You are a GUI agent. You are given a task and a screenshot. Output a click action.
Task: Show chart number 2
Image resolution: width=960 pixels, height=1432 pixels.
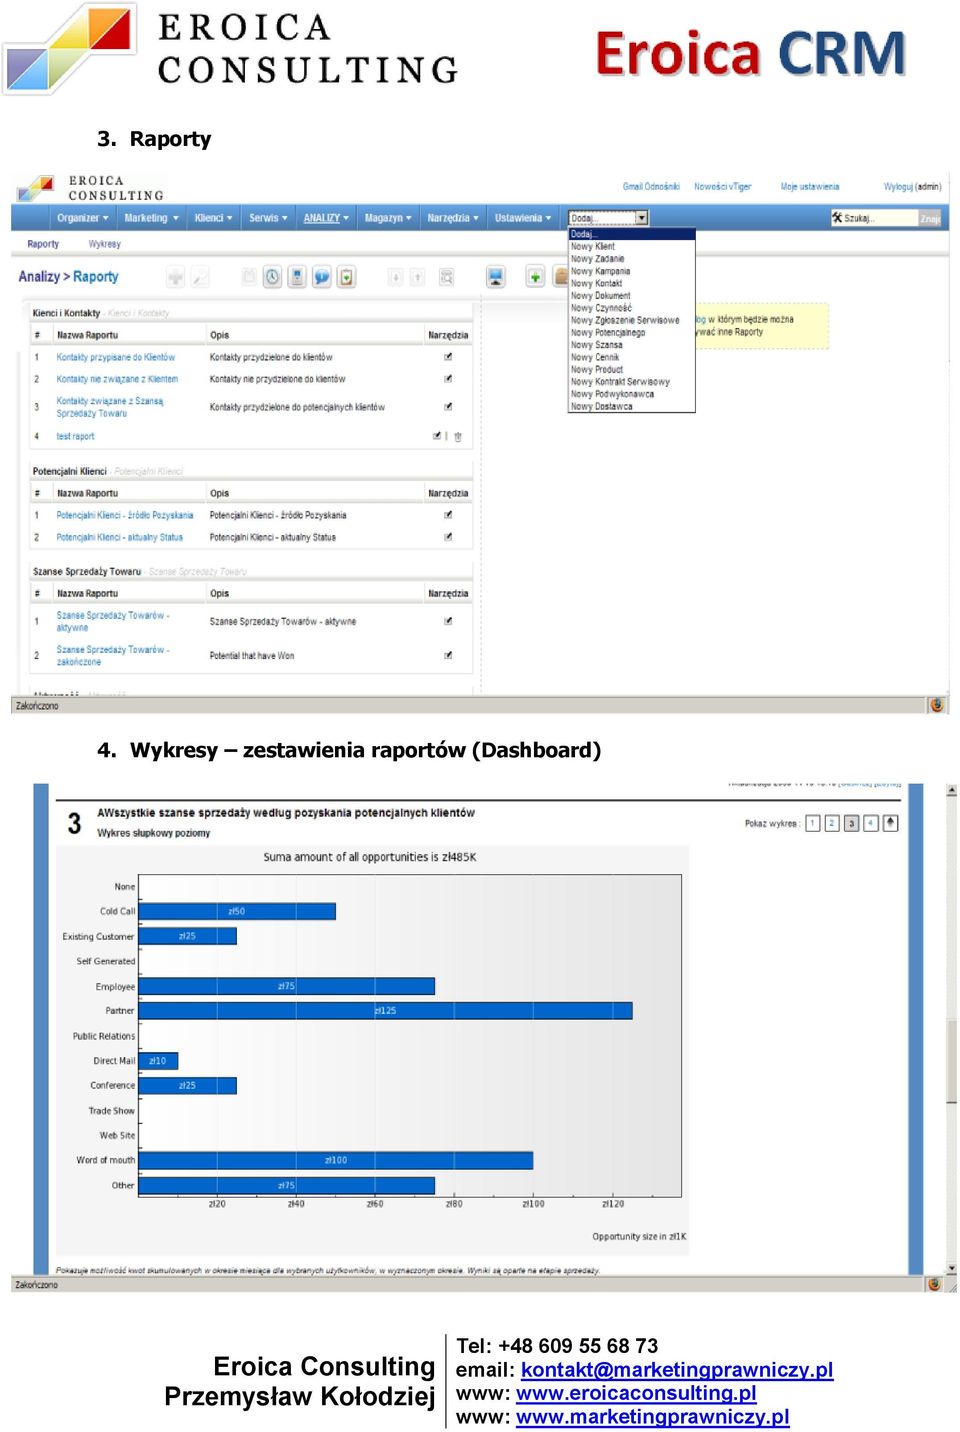click(x=832, y=823)
